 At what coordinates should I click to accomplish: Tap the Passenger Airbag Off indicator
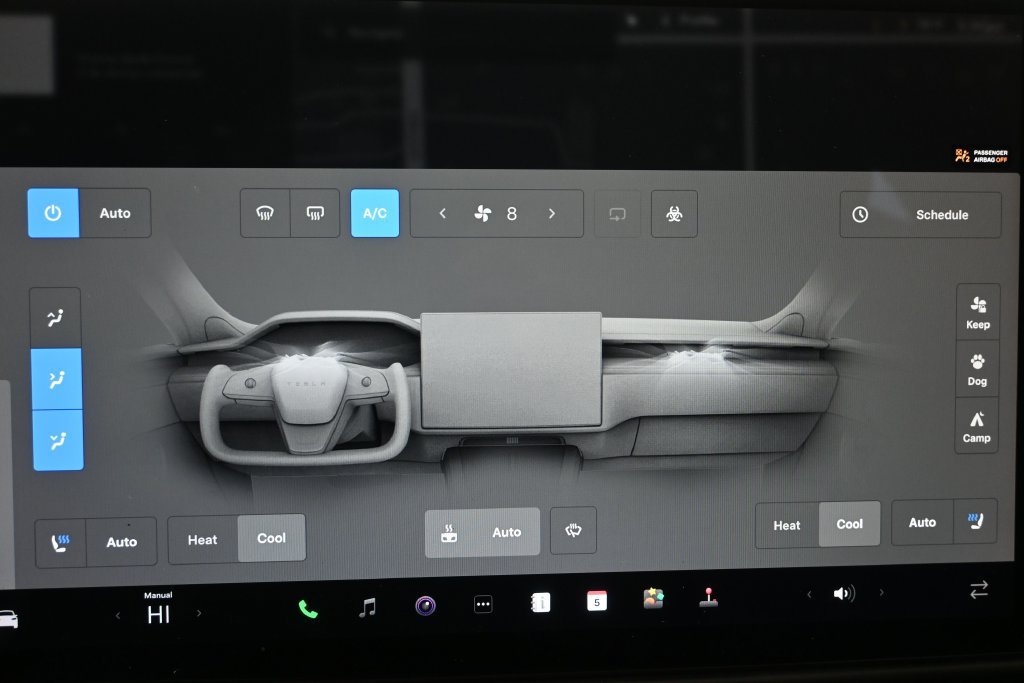[981, 155]
